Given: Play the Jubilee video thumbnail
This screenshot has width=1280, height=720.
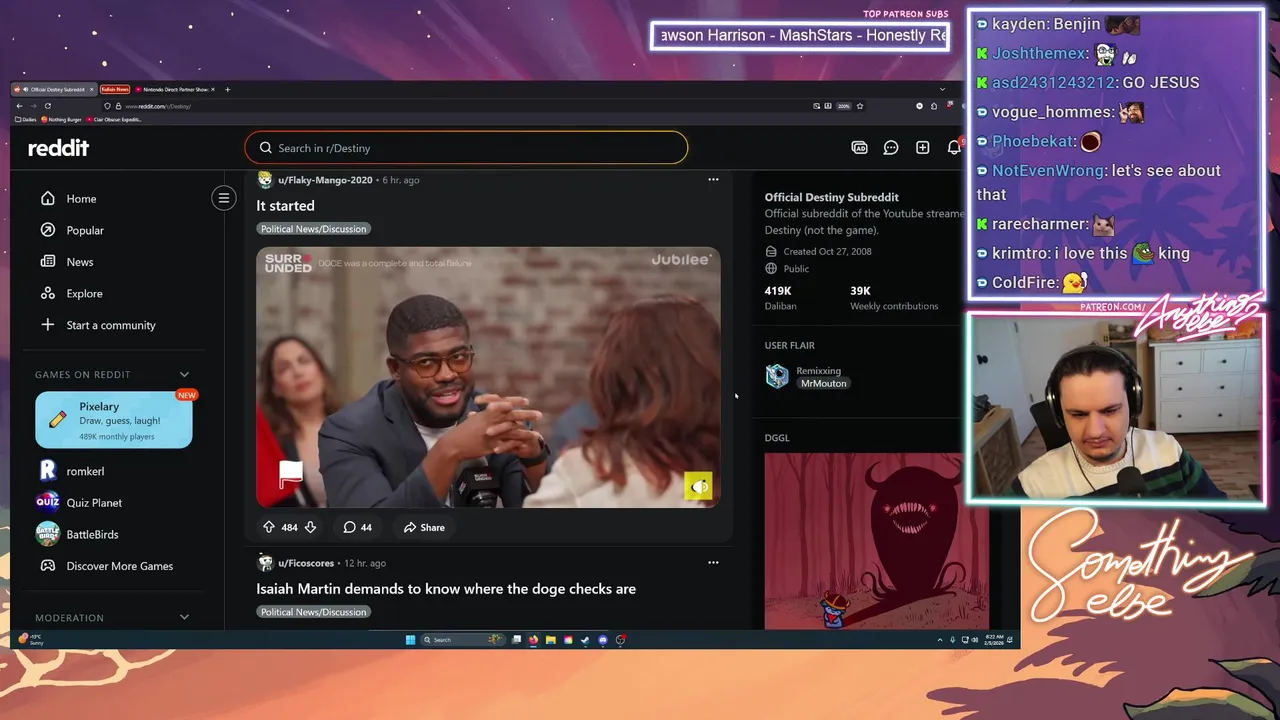Looking at the screenshot, I should point(488,377).
